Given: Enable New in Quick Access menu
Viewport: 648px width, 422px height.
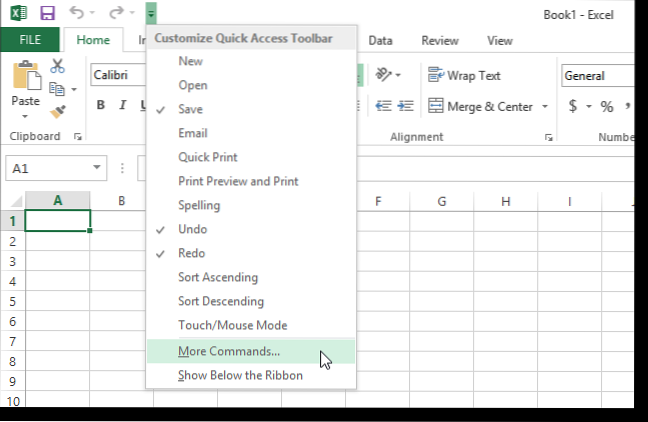Looking at the screenshot, I should 251,61.
